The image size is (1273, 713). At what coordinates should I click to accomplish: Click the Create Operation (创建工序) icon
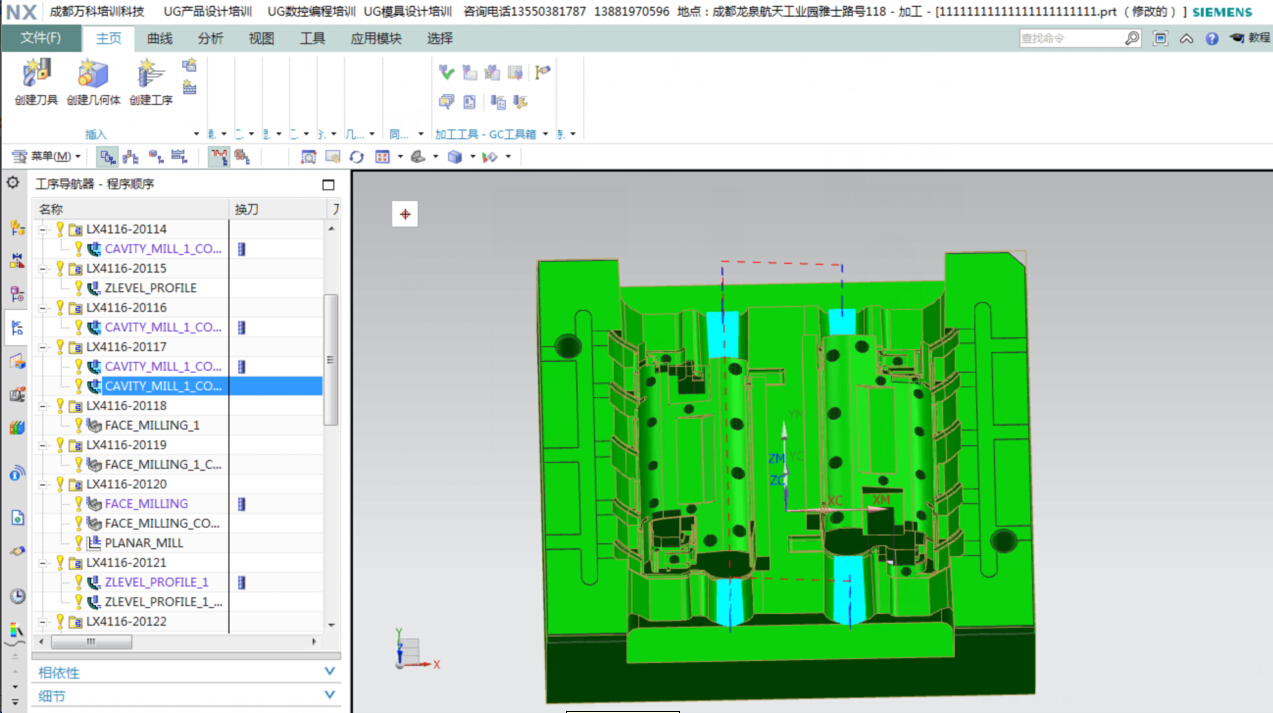[150, 74]
